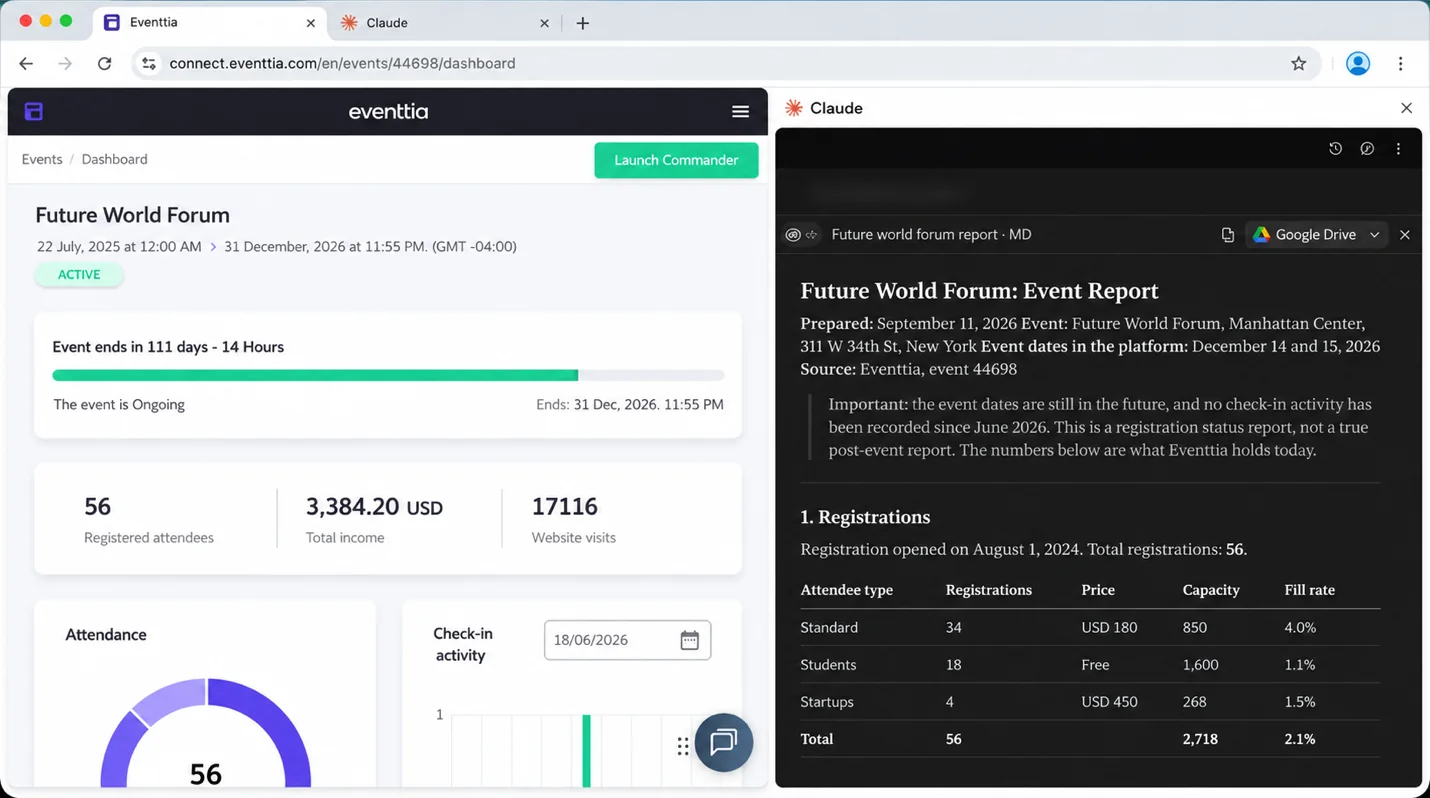Click the 17116 website visits stat

(x=574, y=519)
